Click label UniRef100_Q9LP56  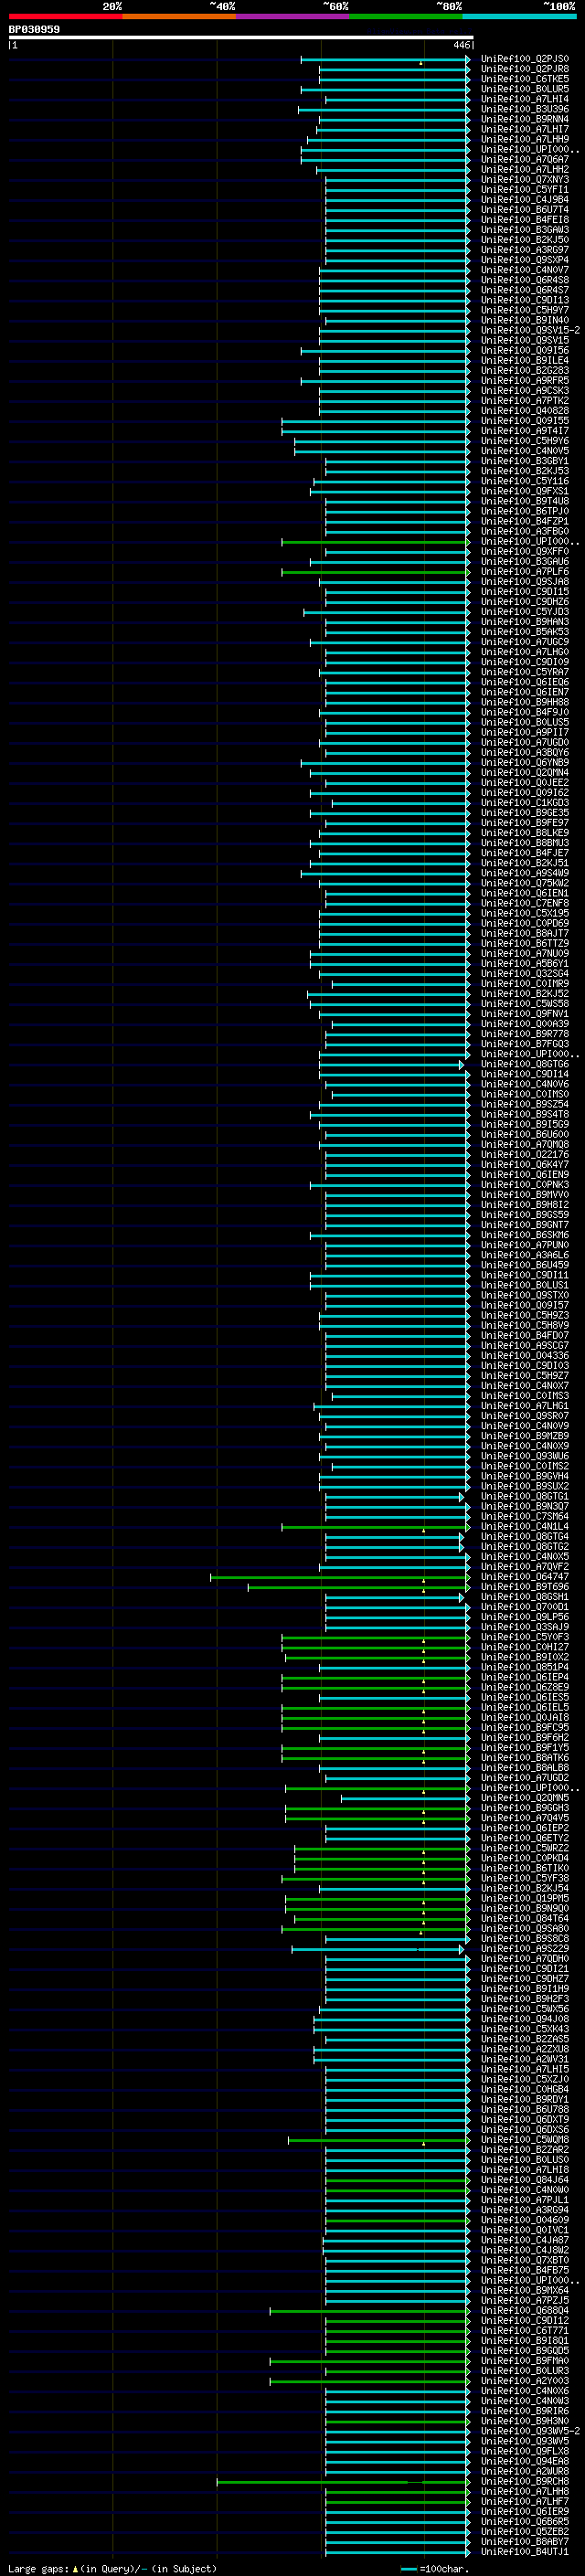524,1617
